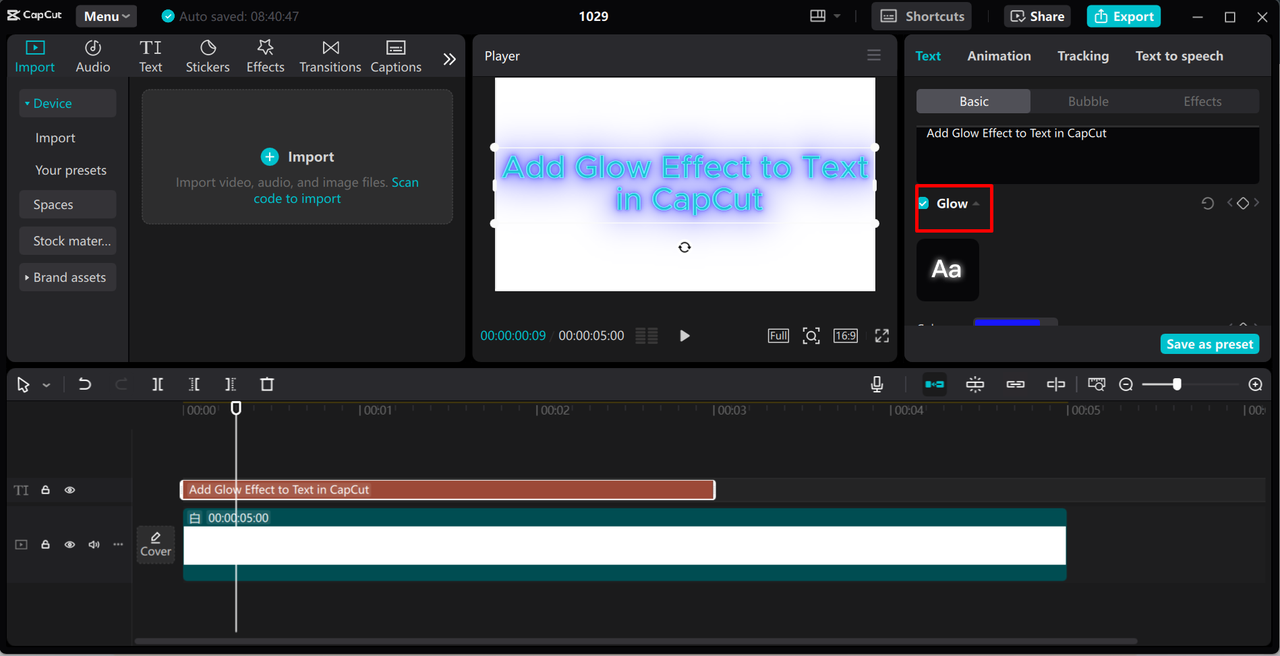Viewport: 1280px width, 656px height.
Task: Select the Aa glow style thumbnail
Action: point(948,270)
